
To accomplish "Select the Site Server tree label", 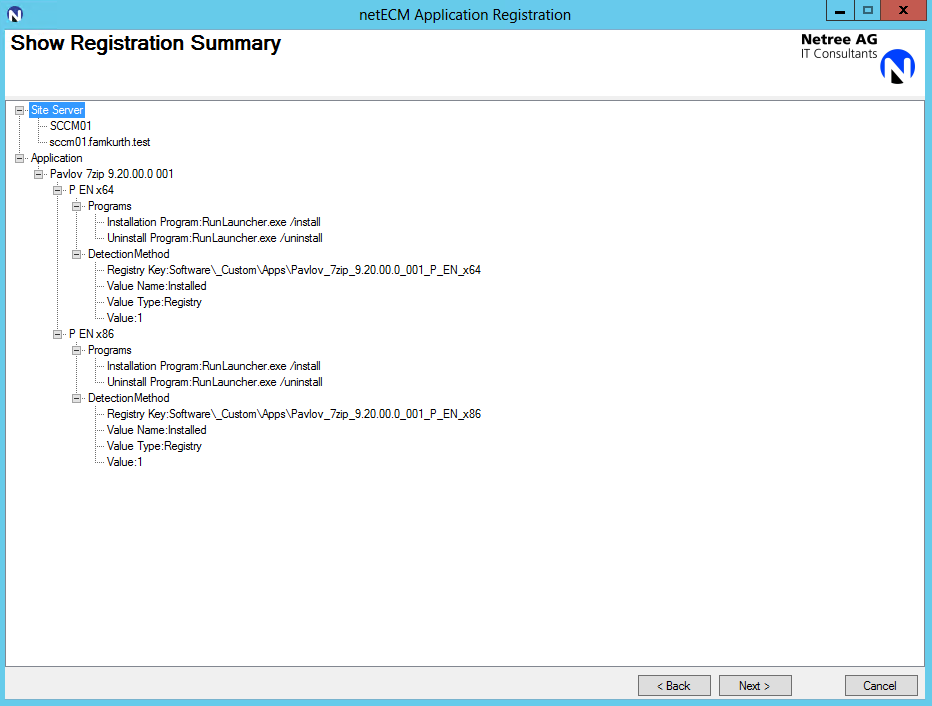I will 57,110.
